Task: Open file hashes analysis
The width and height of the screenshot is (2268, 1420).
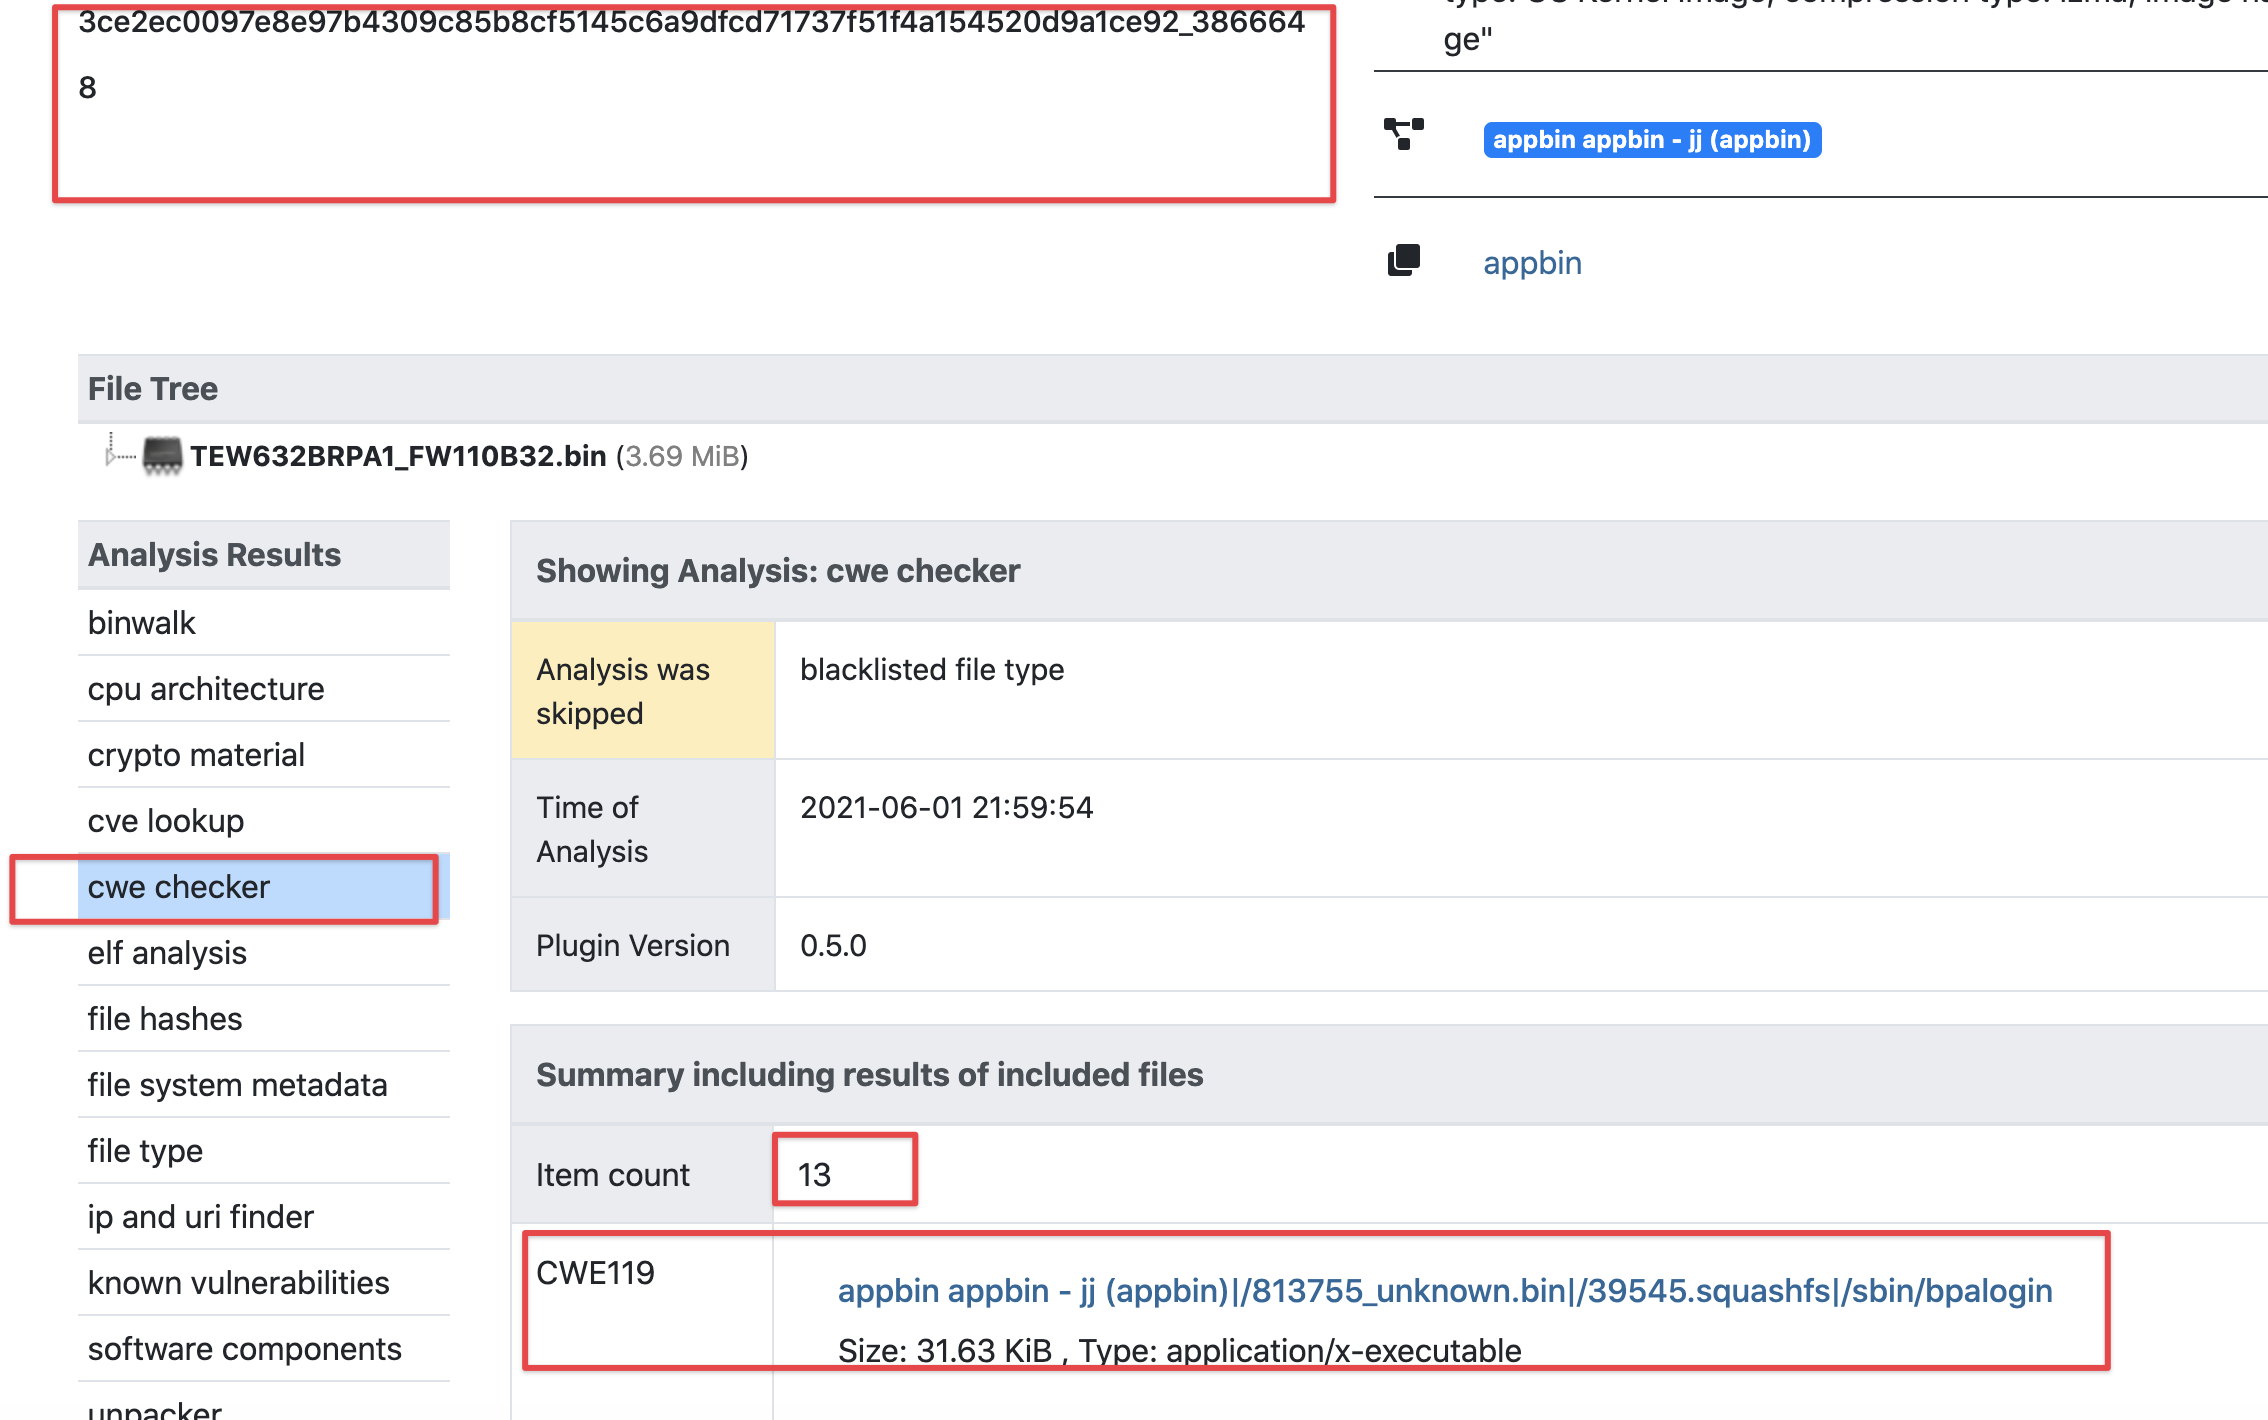Action: 164,1018
